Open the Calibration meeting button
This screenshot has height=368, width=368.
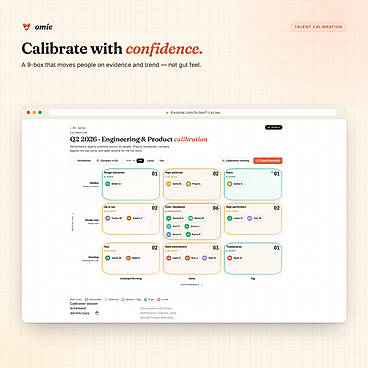[x=236, y=161]
